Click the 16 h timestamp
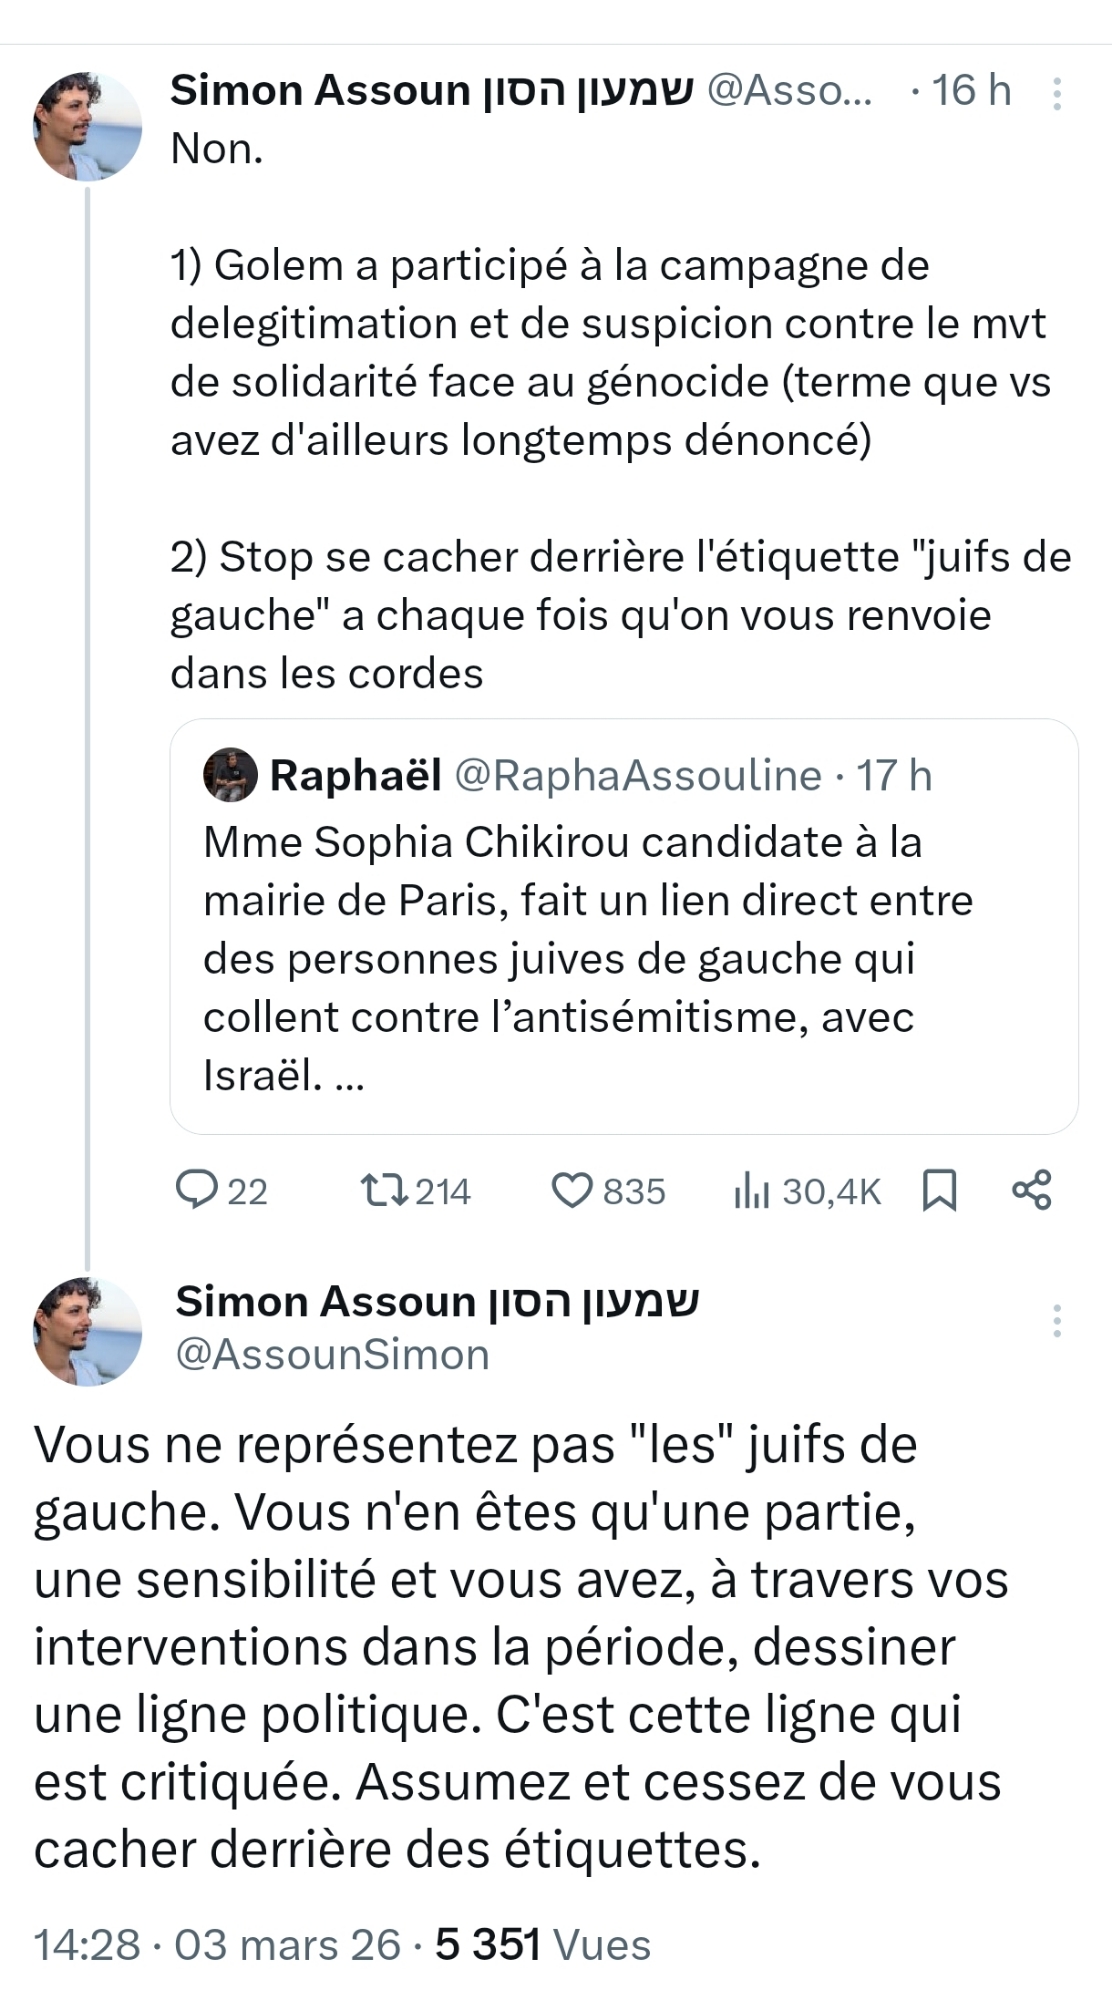This screenshot has width=1112, height=2000. [x=971, y=91]
